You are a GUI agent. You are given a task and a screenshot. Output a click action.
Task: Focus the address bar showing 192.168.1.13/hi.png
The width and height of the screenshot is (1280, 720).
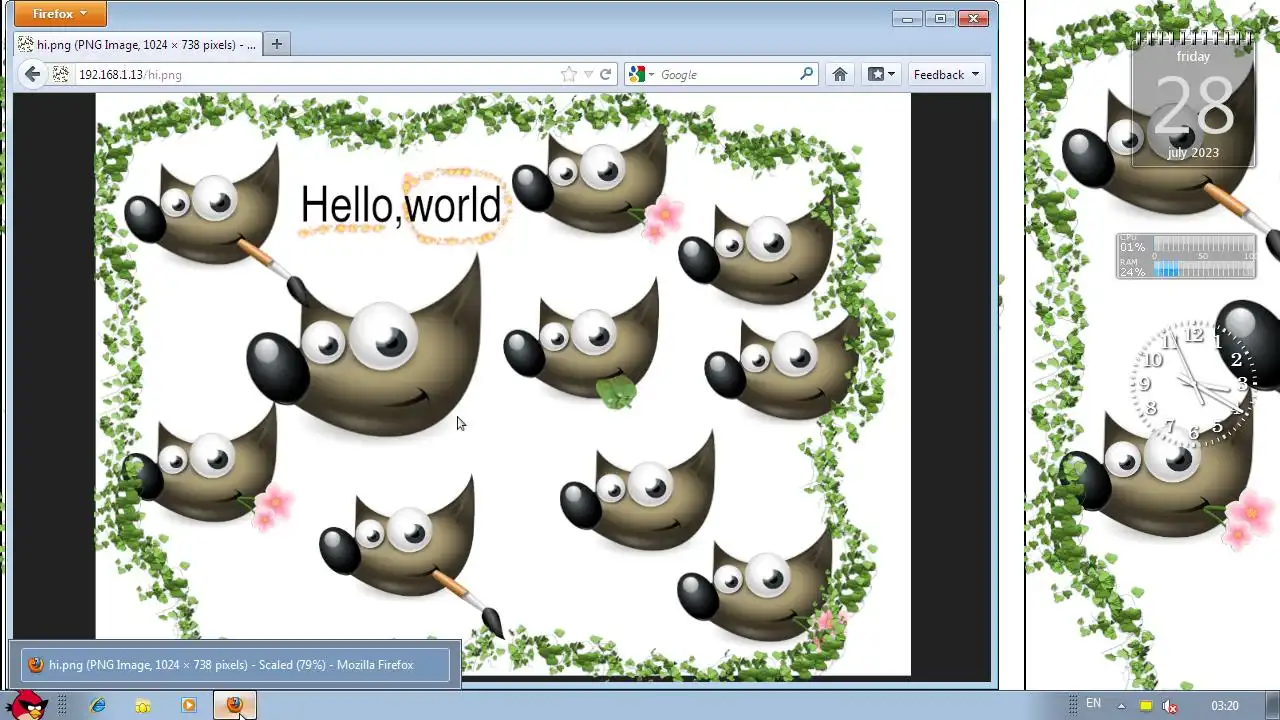coord(317,74)
